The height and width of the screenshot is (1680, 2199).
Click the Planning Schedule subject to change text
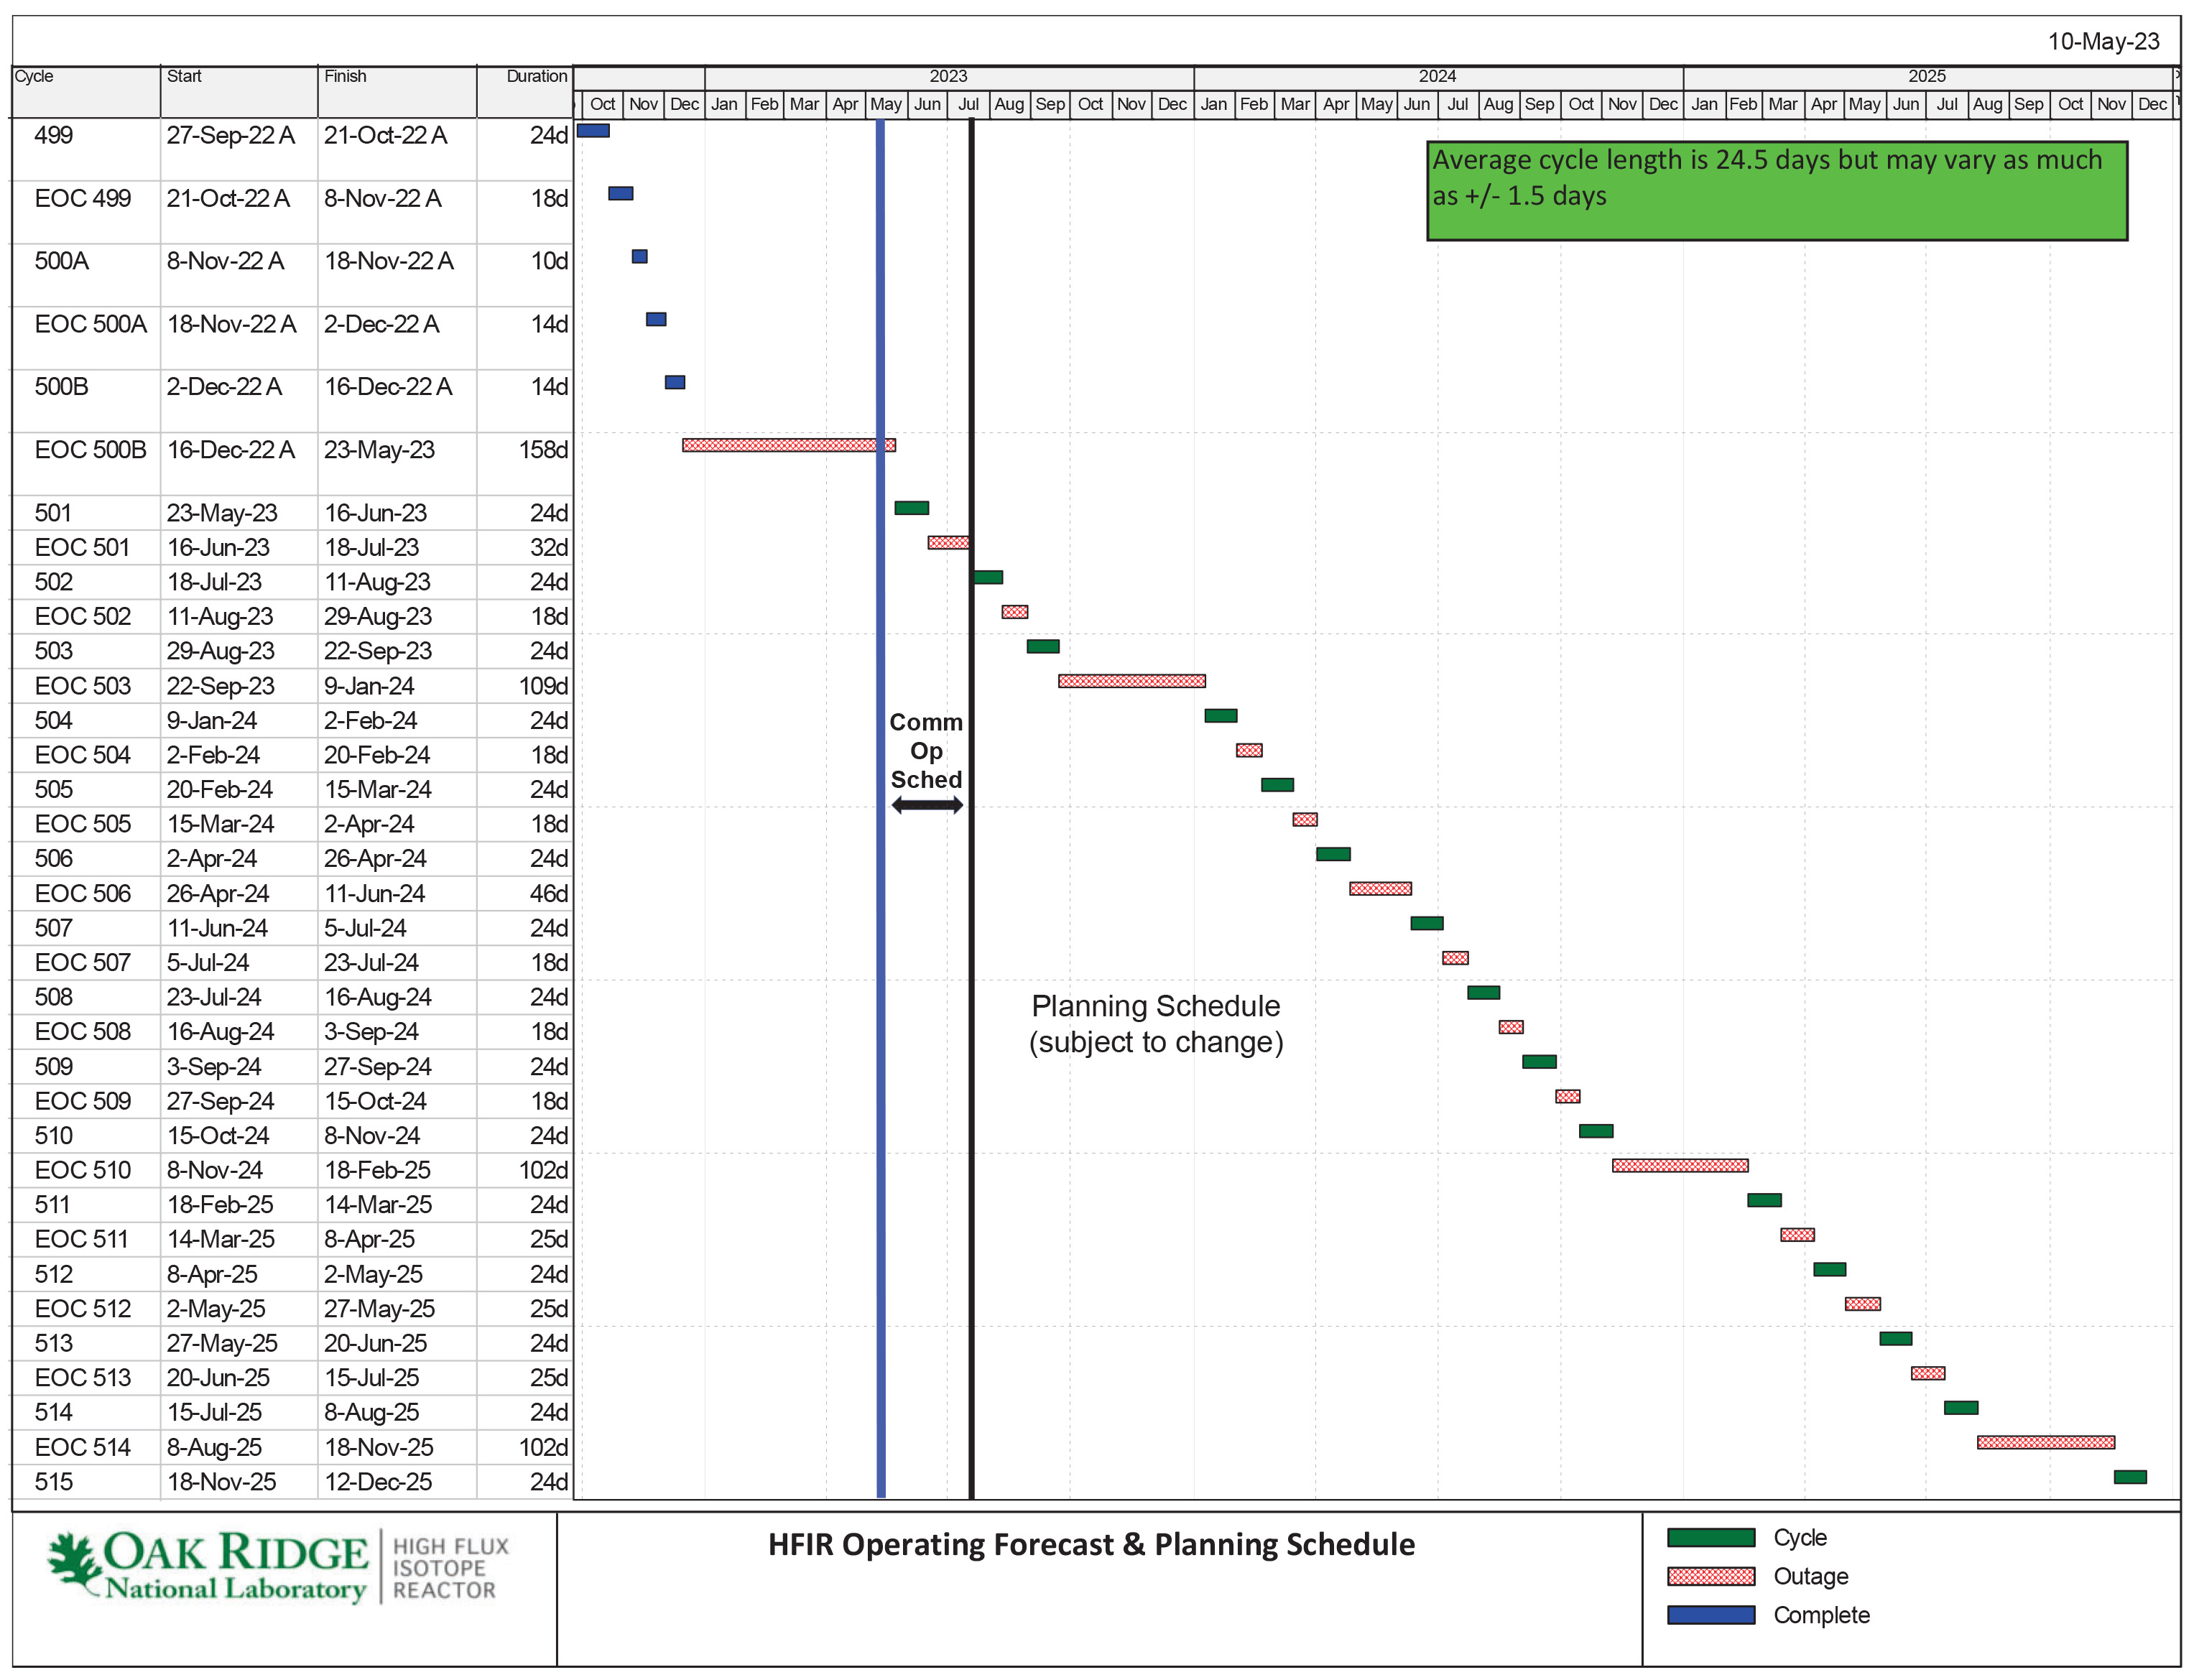pyautogui.click(x=1156, y=1024)
